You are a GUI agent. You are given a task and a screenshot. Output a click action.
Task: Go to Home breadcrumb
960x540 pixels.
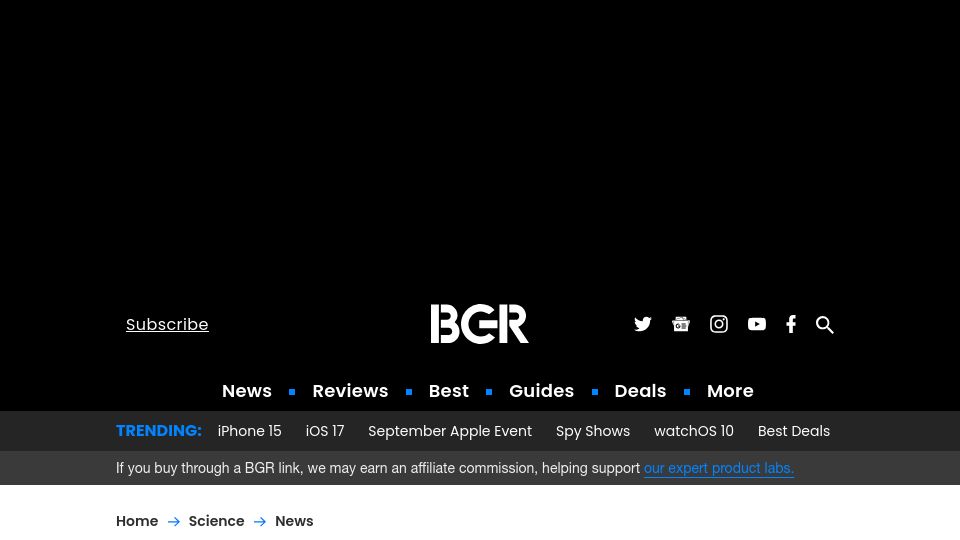pos(137,521)
